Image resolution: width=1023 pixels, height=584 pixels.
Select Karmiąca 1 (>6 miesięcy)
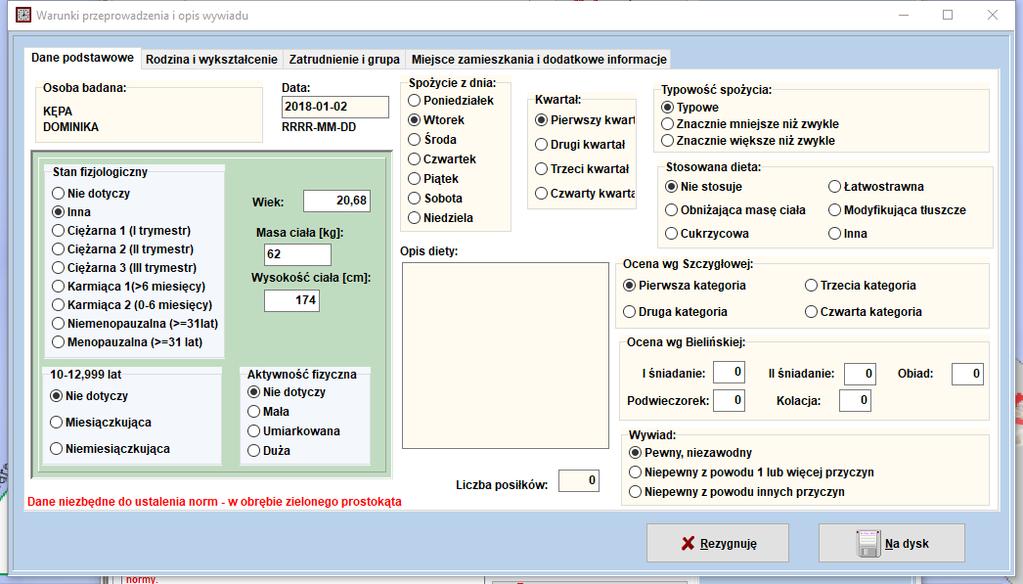point(129,286)
